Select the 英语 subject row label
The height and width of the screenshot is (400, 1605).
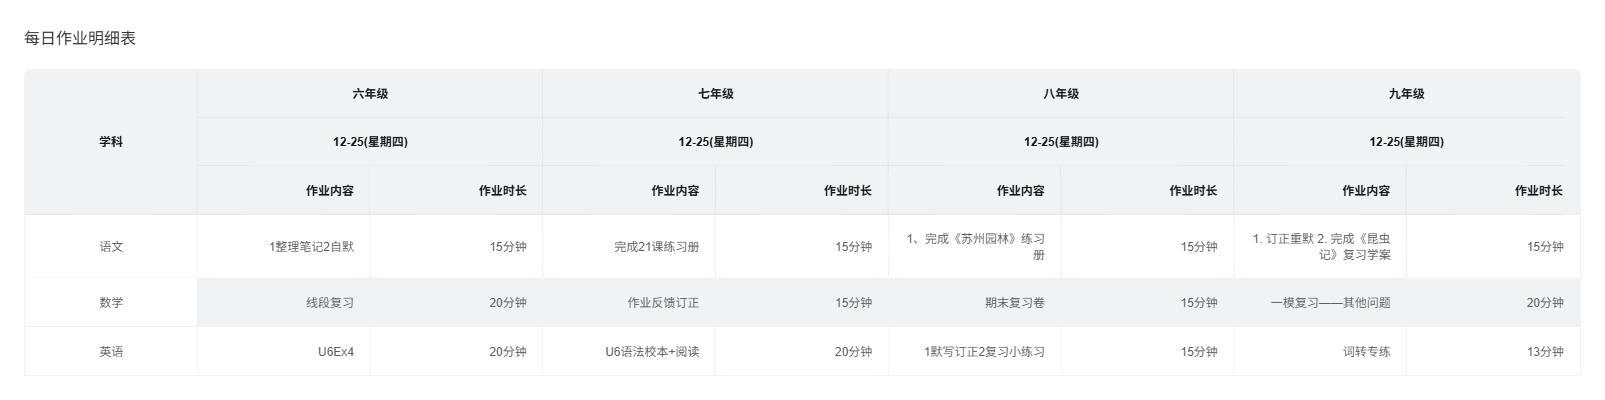(x=111, y=352)
